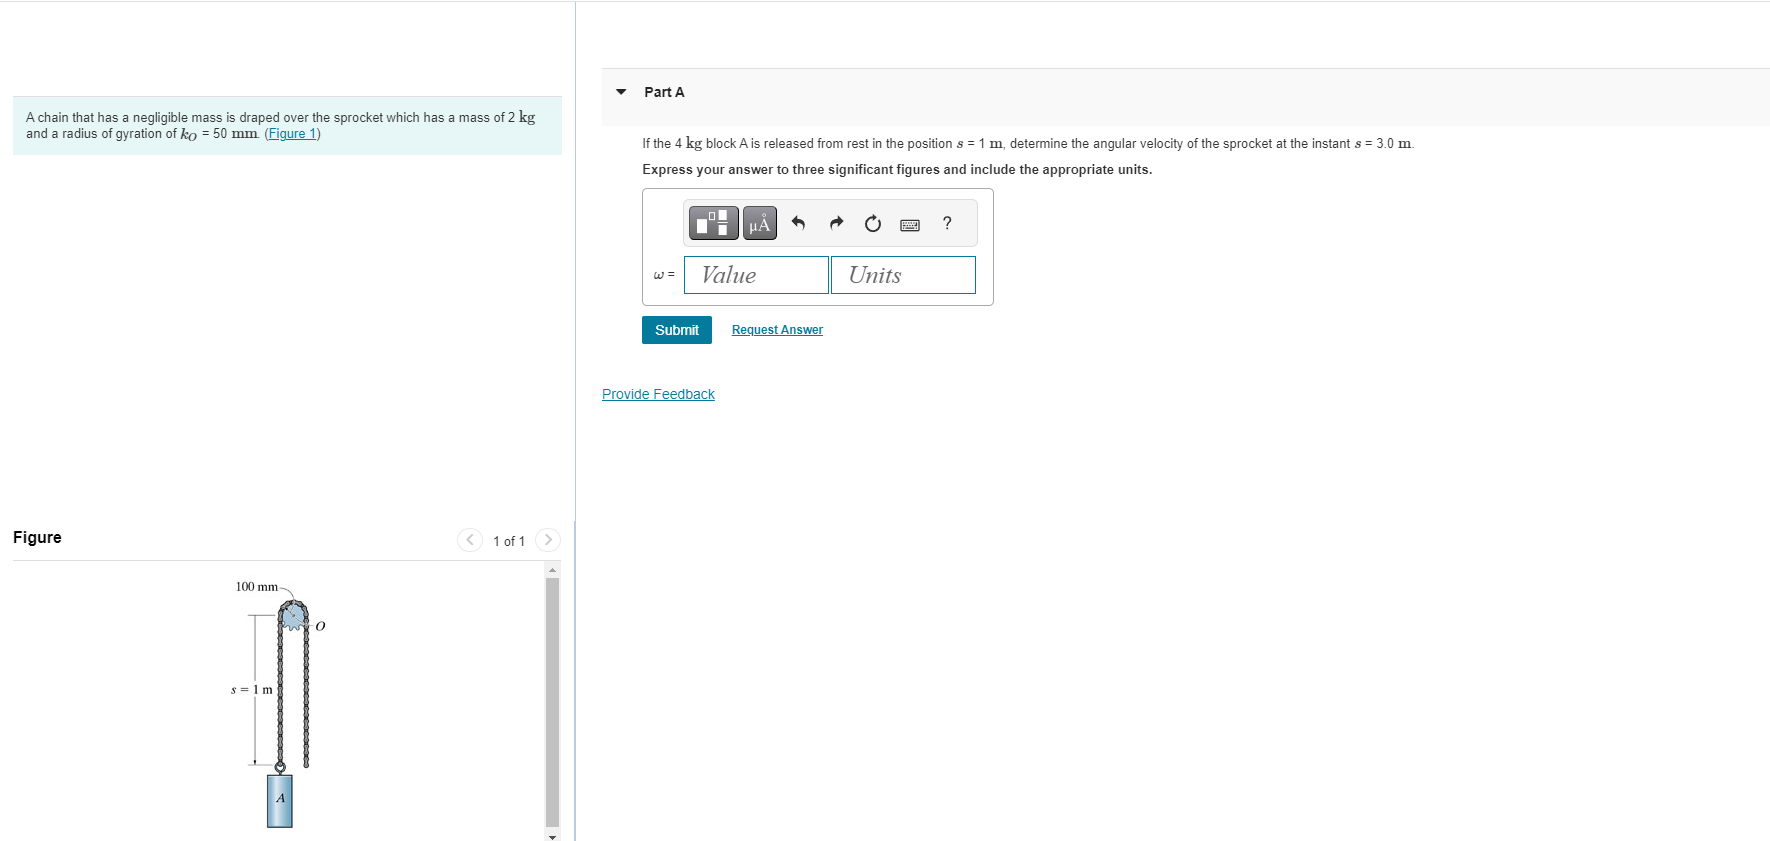Open the Request Answer link
This screenshot has height=841, width=1770.
777,330
